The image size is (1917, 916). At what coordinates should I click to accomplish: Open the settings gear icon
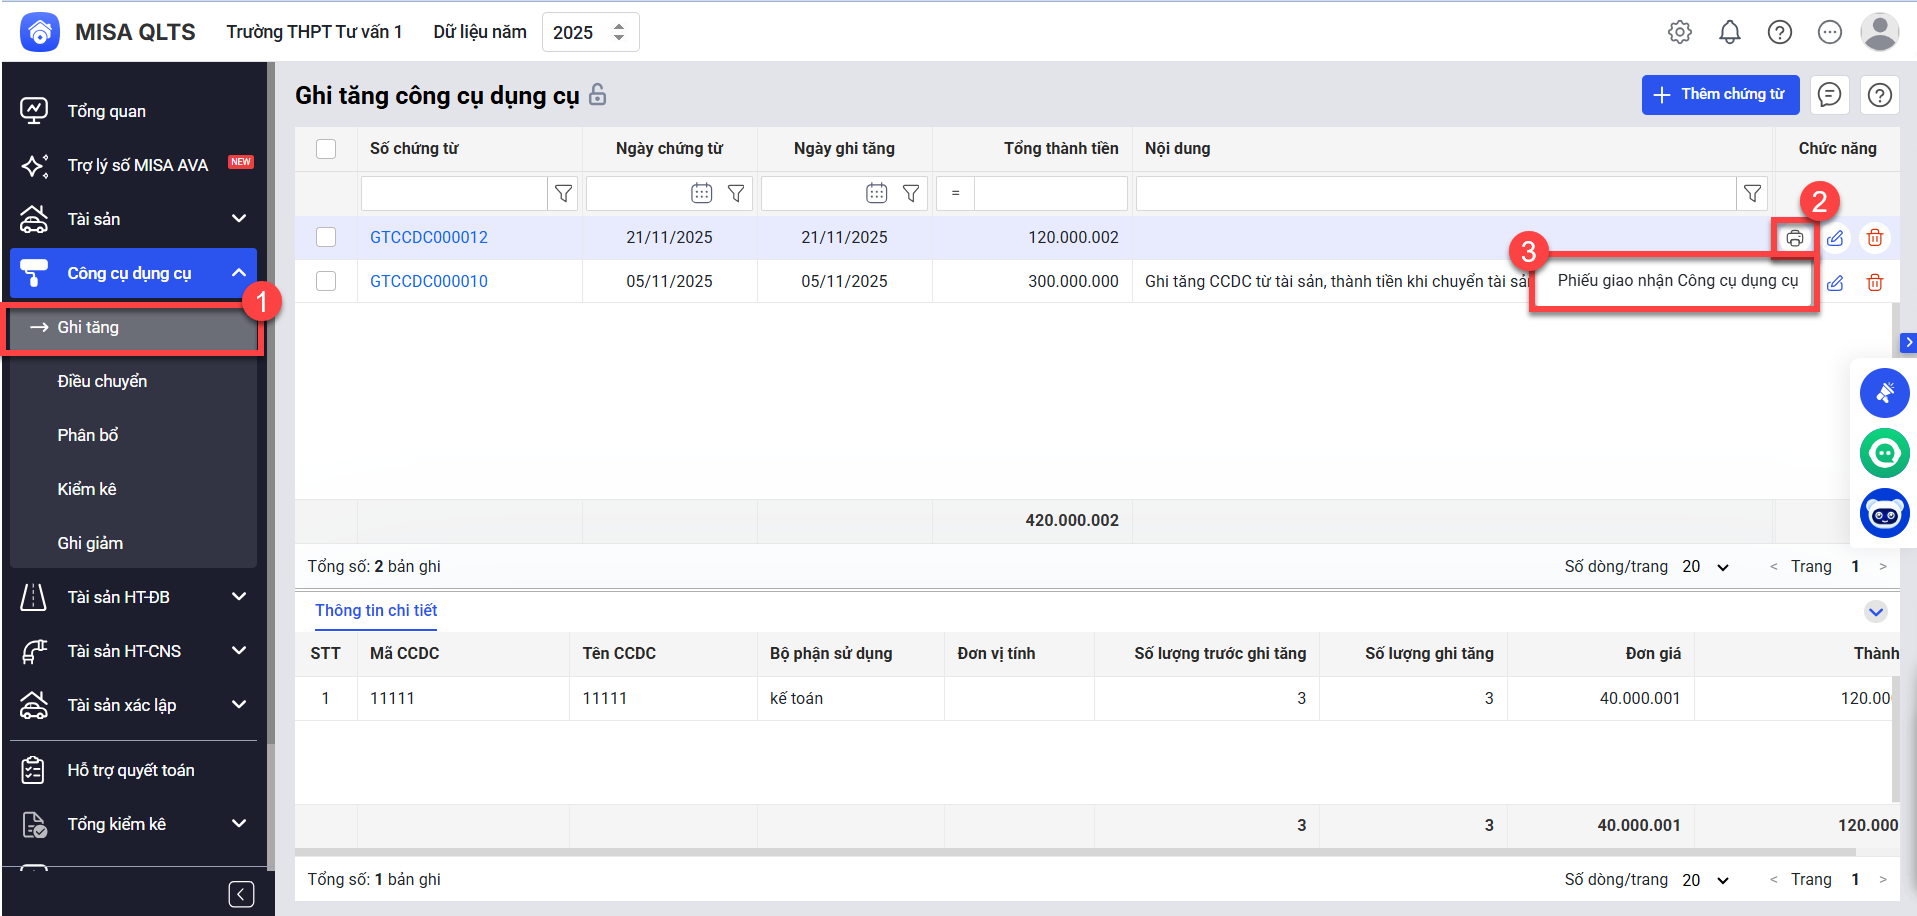[1679, 32]
